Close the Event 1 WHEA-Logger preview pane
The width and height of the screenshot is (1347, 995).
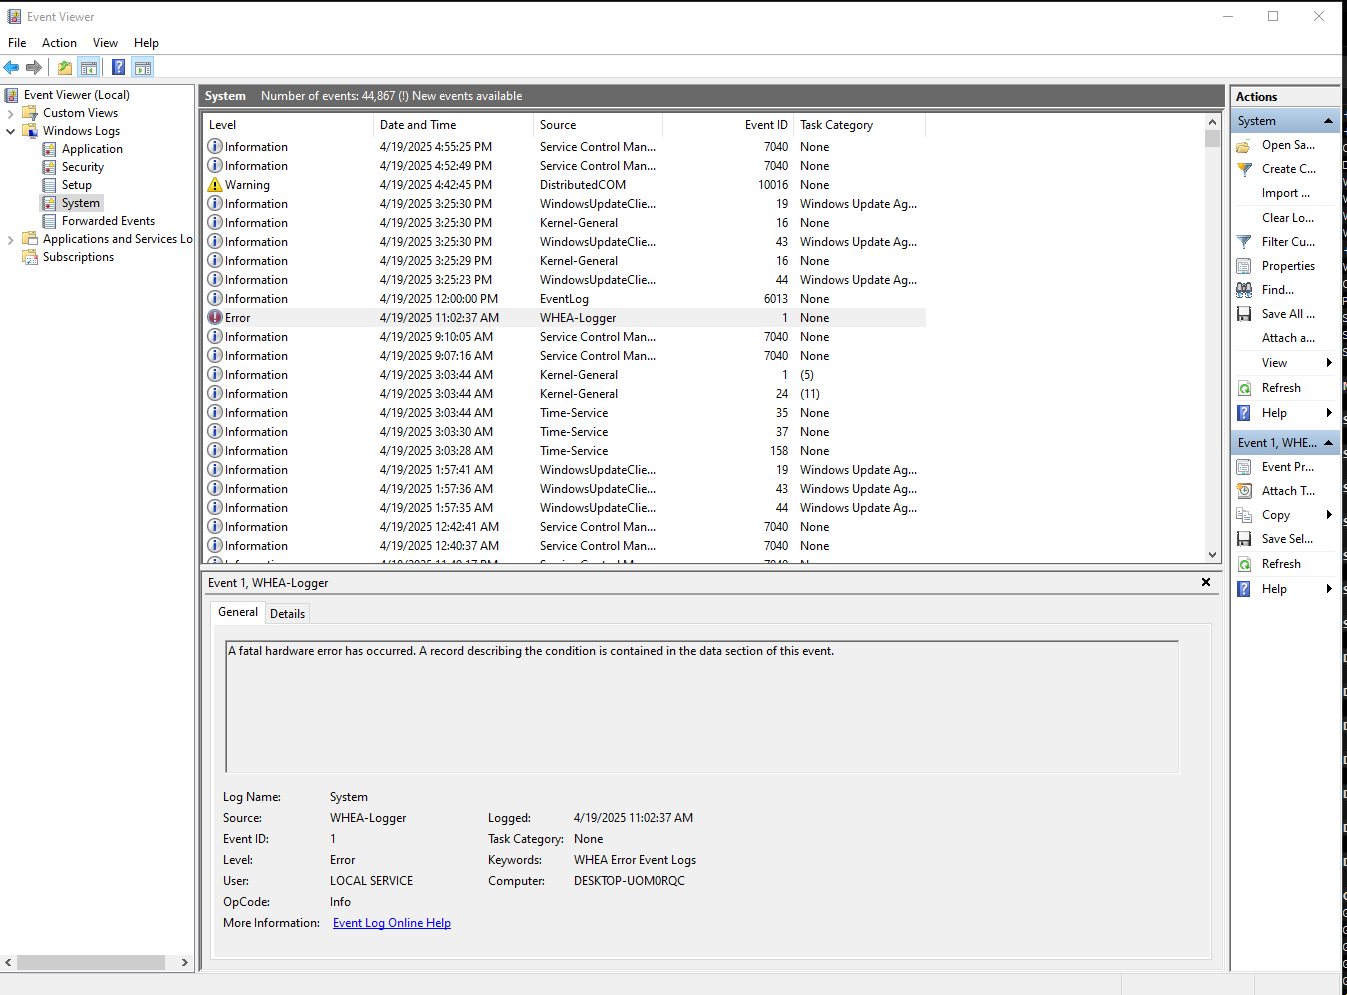(x=1206, y=582)
